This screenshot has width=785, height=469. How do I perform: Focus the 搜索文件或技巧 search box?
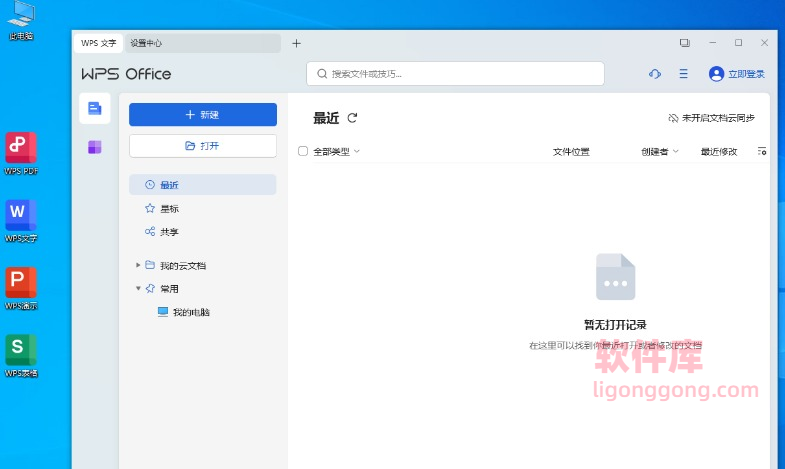click(x=455, y=74)
